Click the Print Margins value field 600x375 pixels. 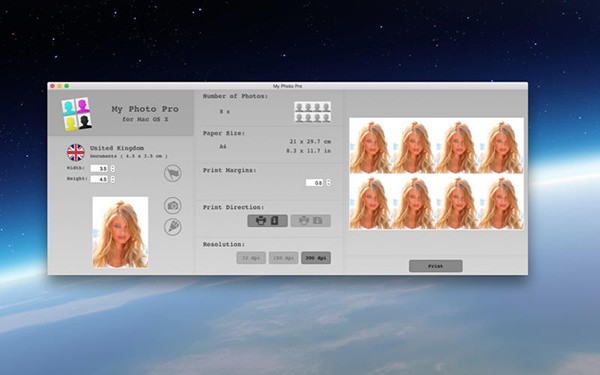[x=315, y=183]
